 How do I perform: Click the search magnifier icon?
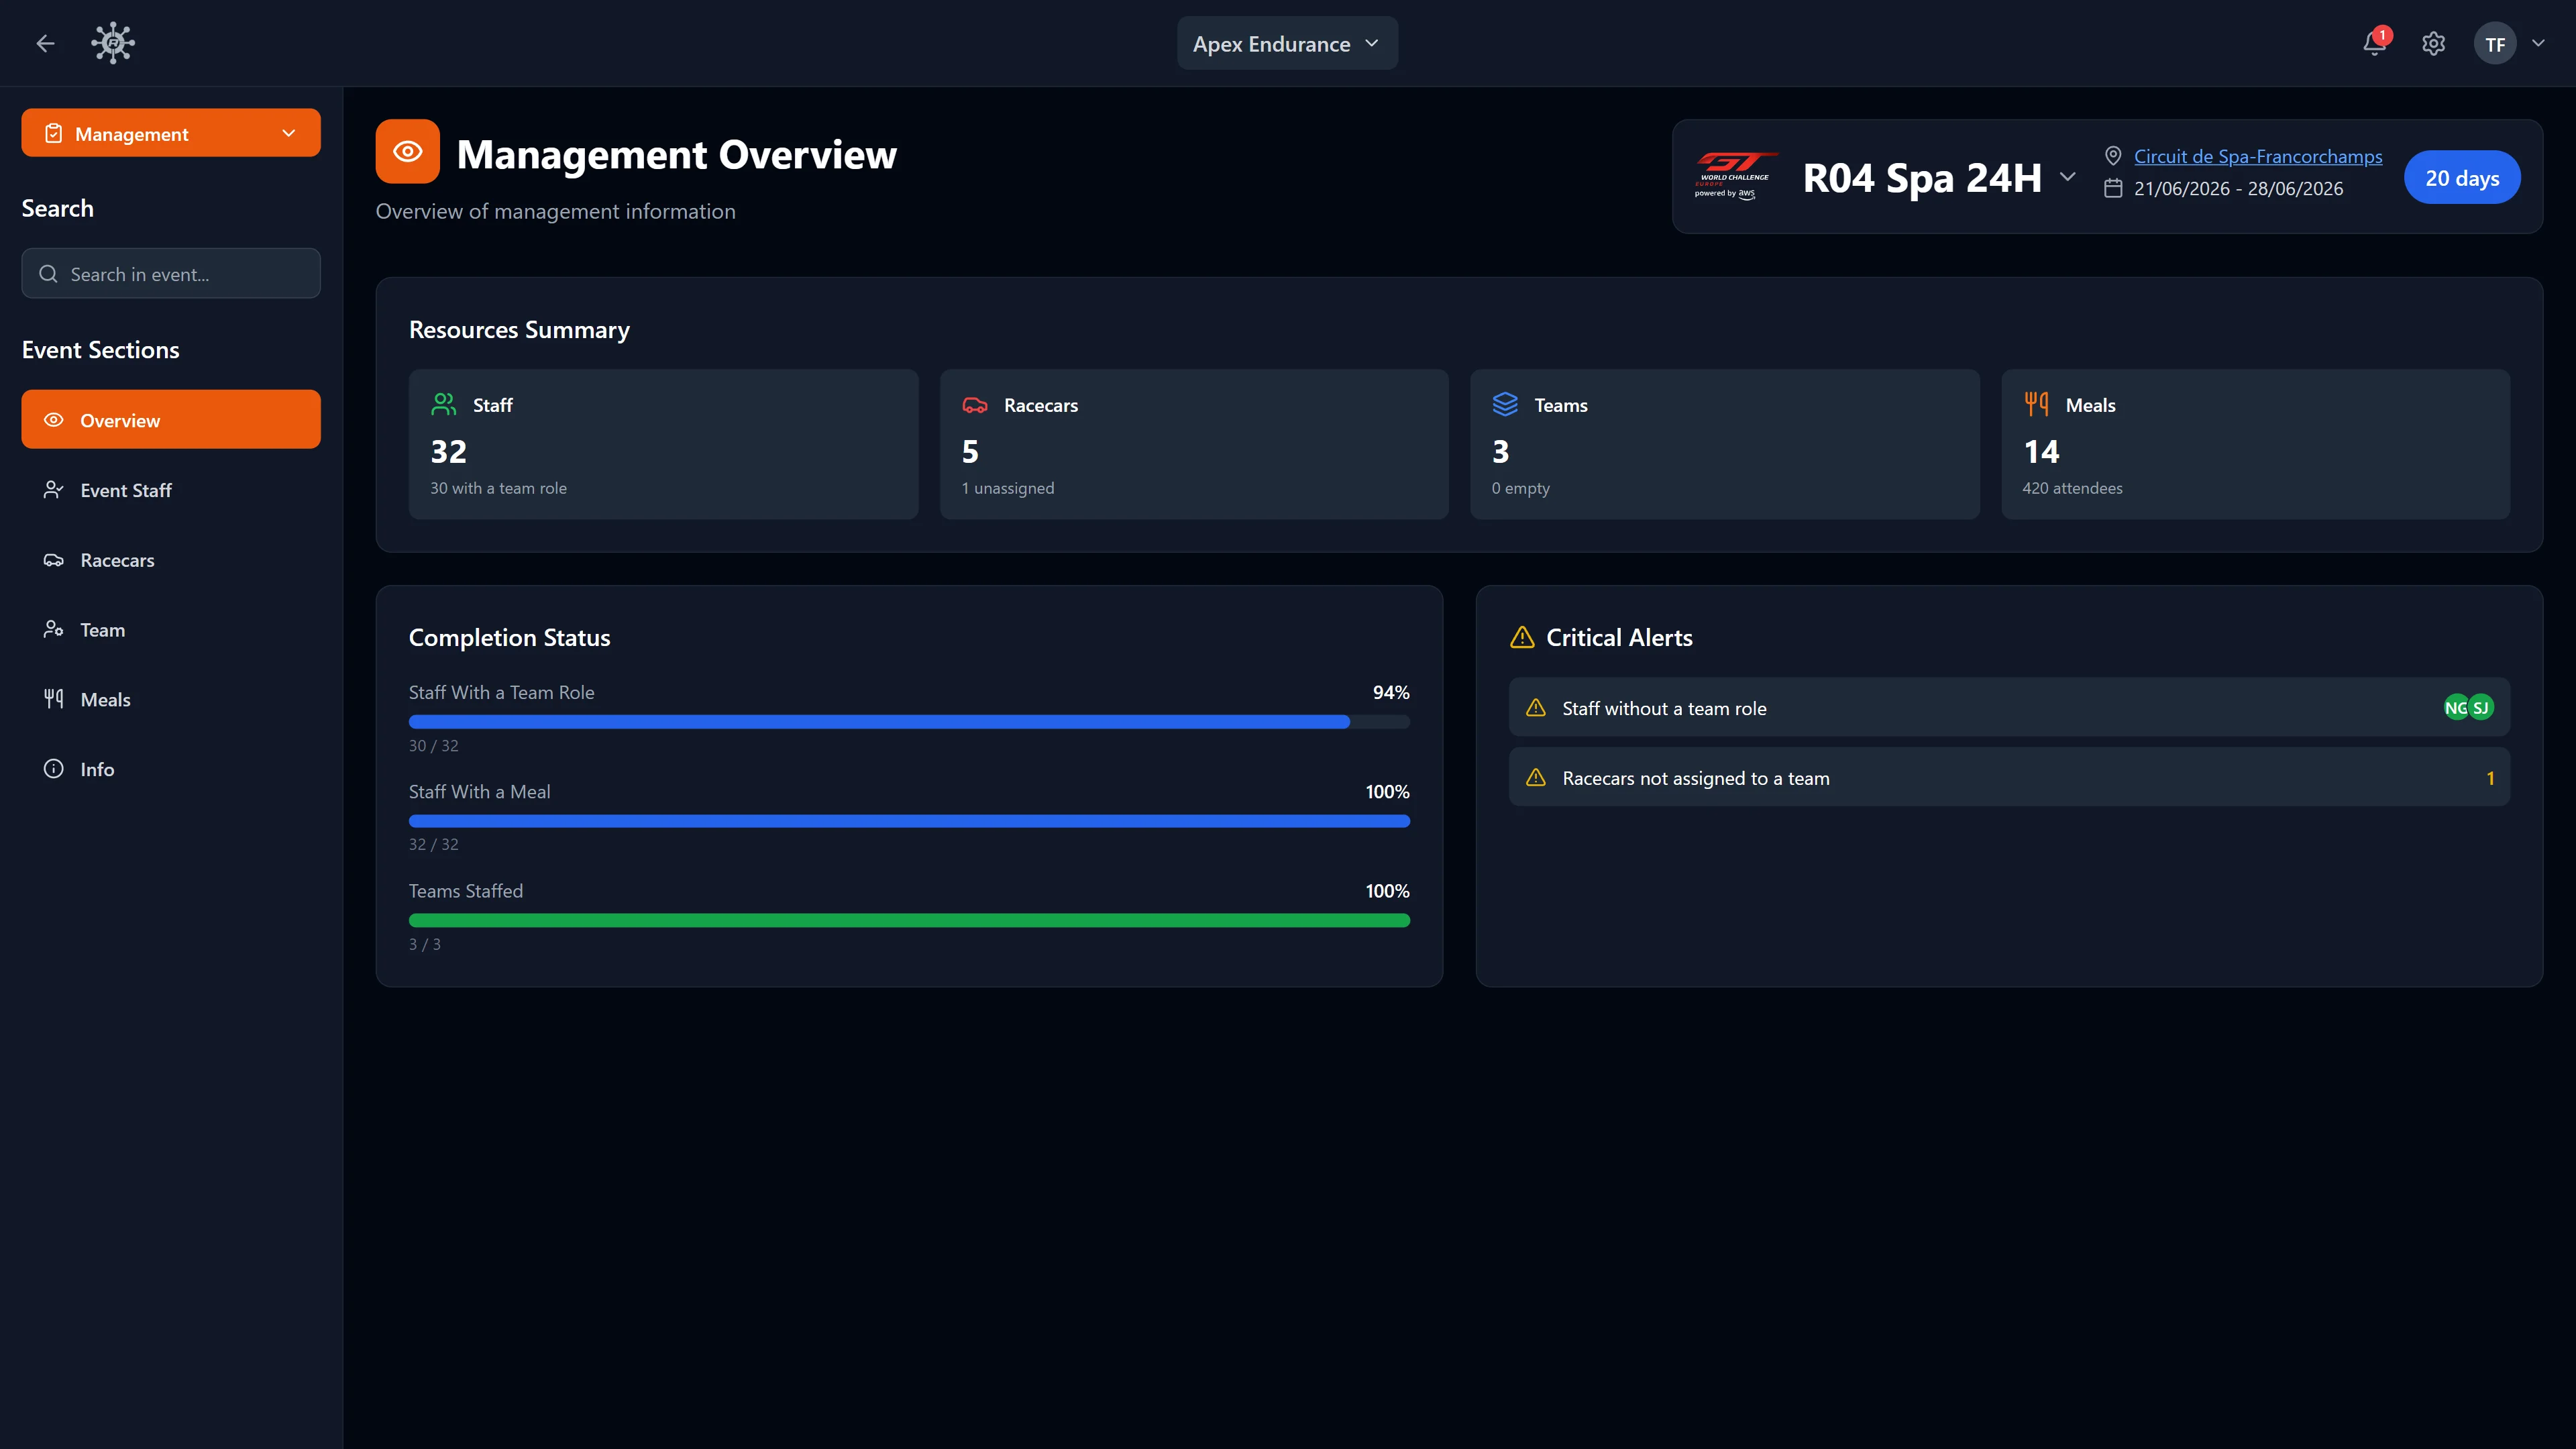(48, 273)
